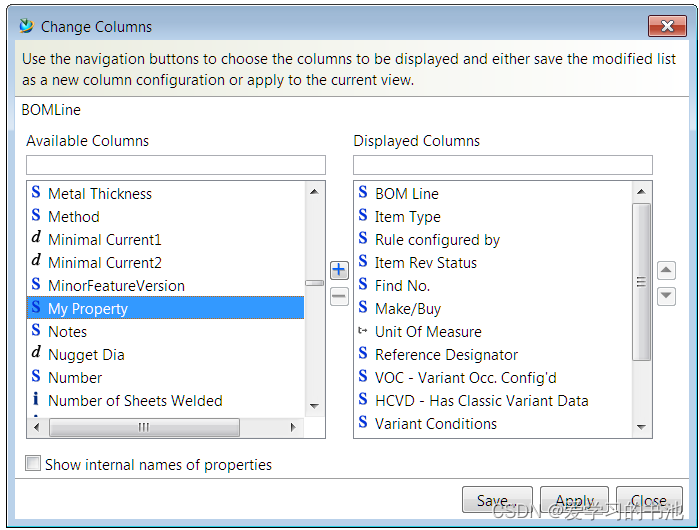Click the icon beside Unit Of Measure

(x=362, y=331)
